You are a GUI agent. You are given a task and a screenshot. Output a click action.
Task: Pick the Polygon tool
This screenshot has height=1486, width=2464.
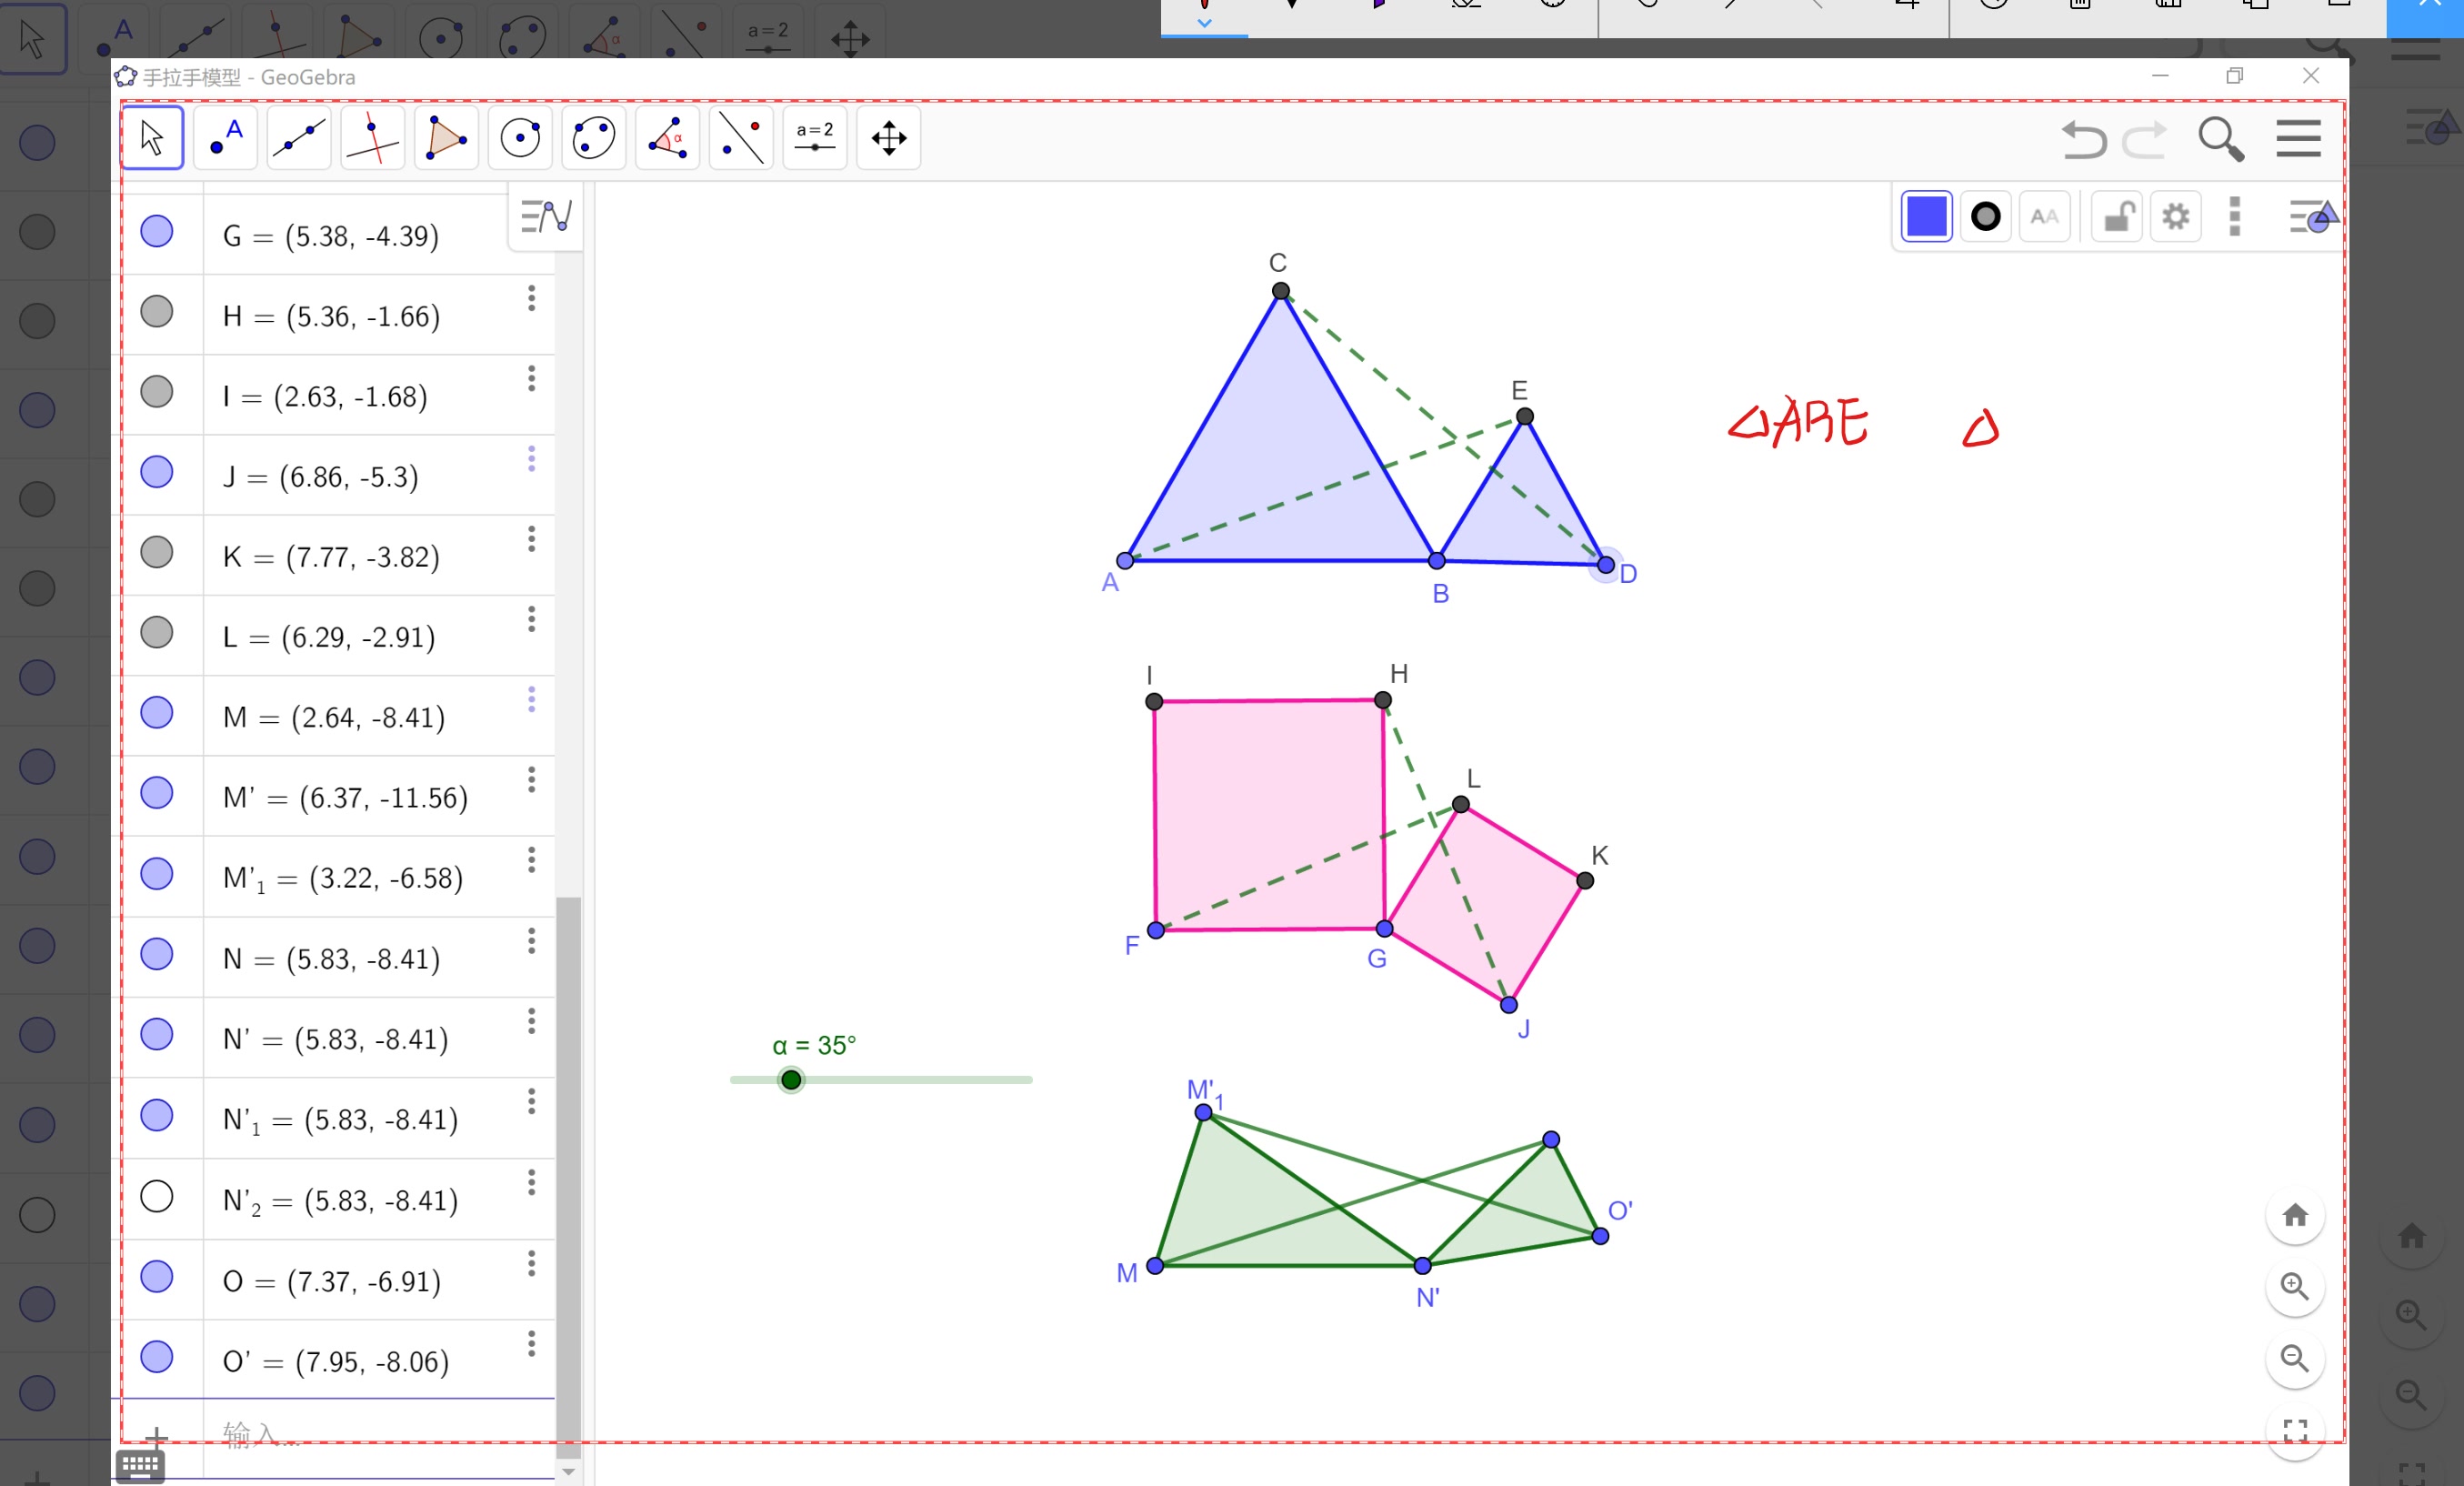tap(446, 138)
